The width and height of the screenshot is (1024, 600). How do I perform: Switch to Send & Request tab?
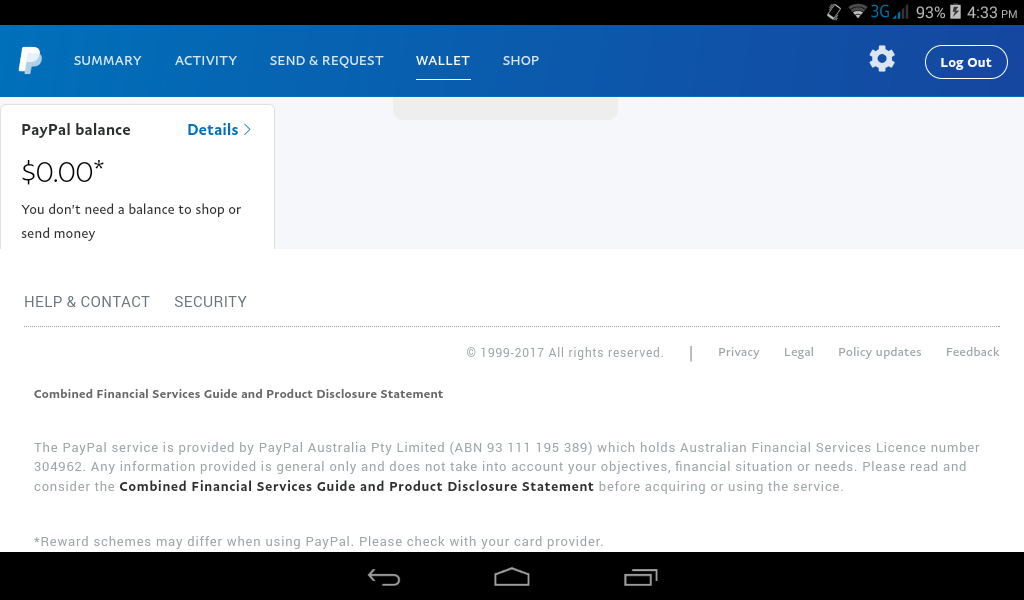pos(327,61)
